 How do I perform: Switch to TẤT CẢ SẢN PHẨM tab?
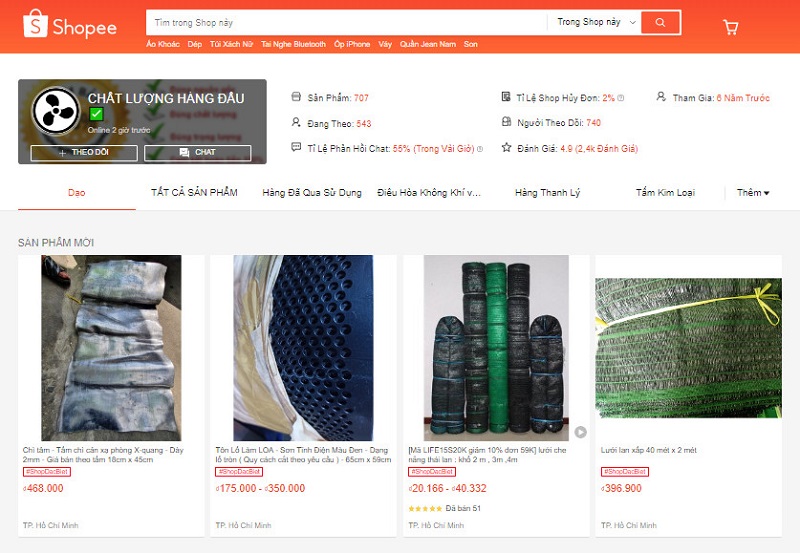pyautogui.click(x=194, y=193)
